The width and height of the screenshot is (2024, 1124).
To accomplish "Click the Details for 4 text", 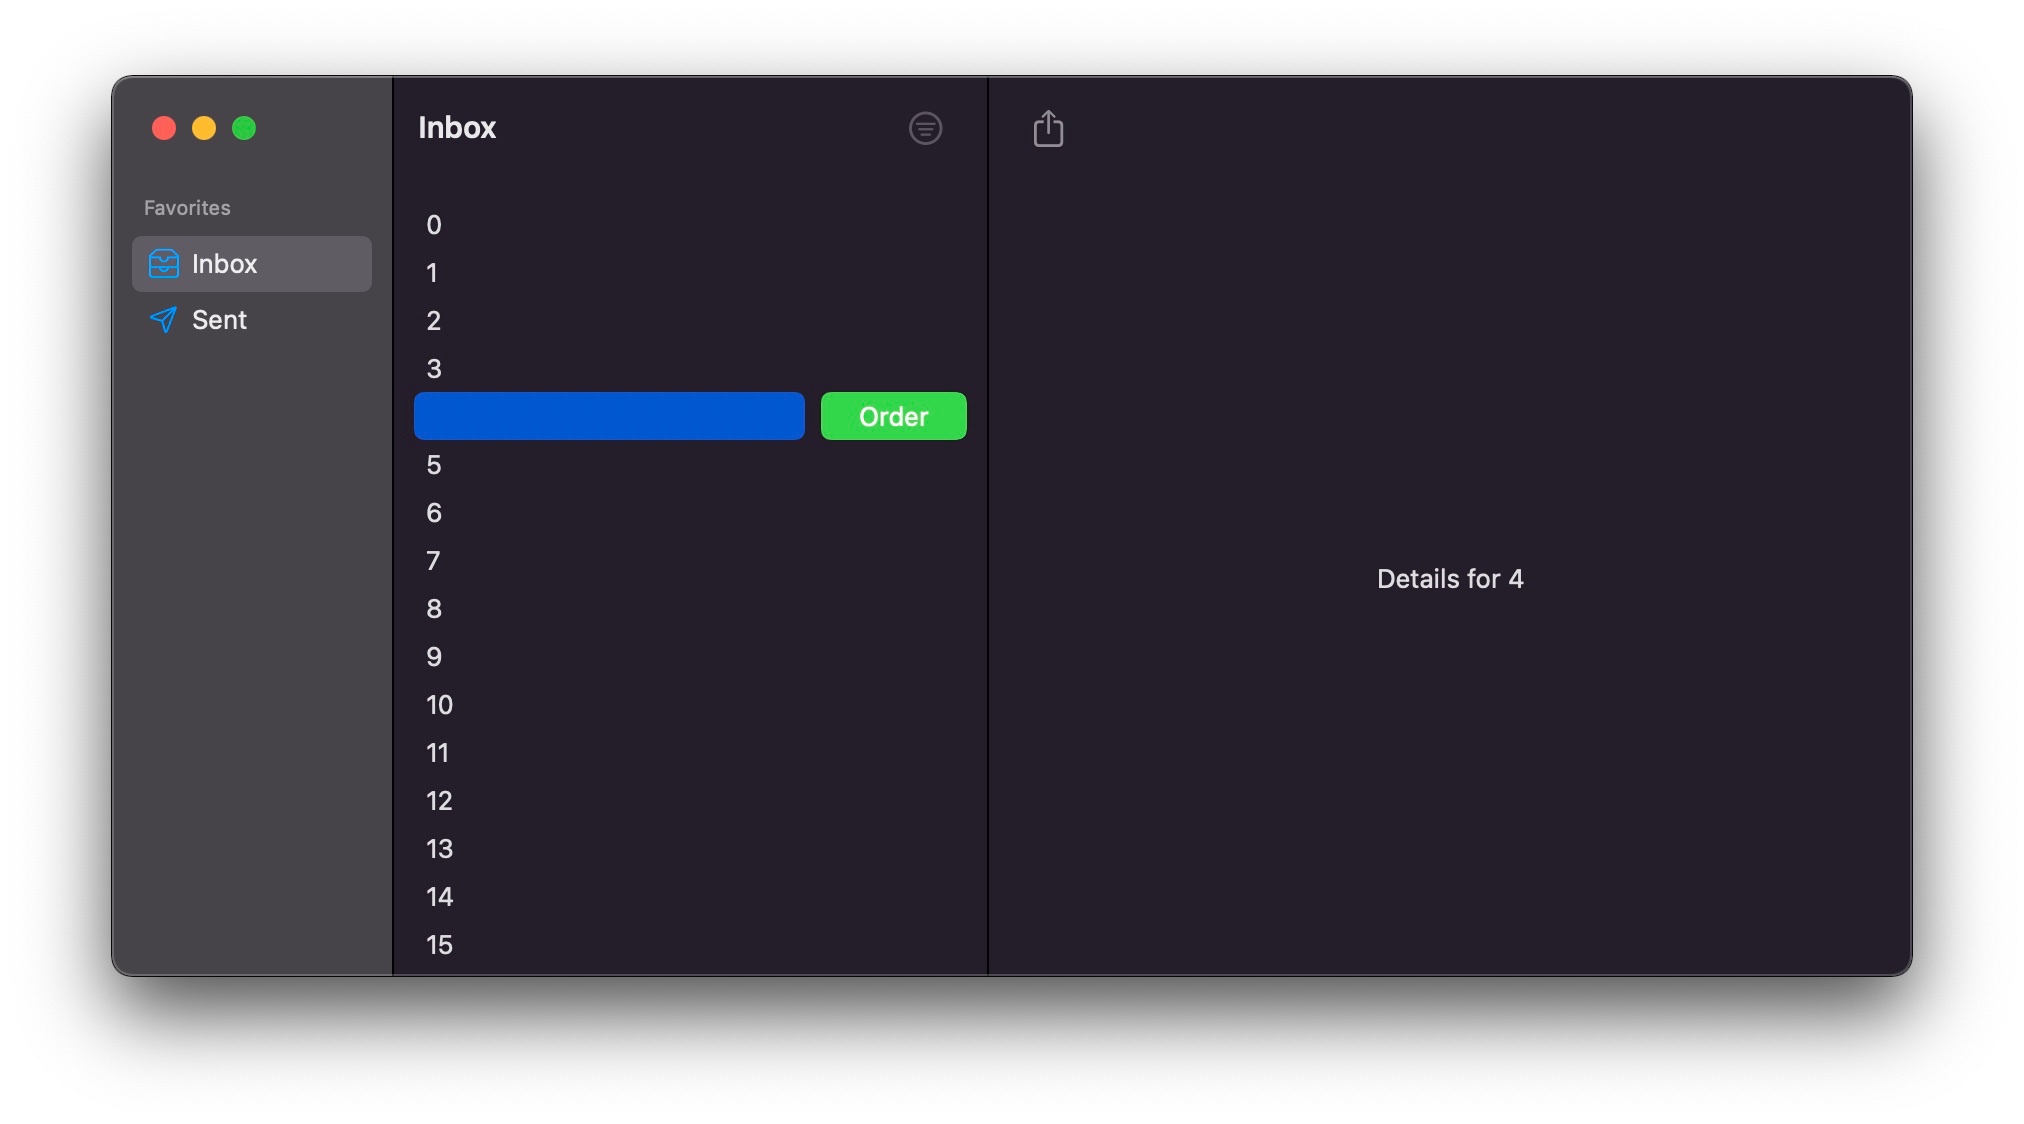I will pyautogui.click(x=1449, y=579).
